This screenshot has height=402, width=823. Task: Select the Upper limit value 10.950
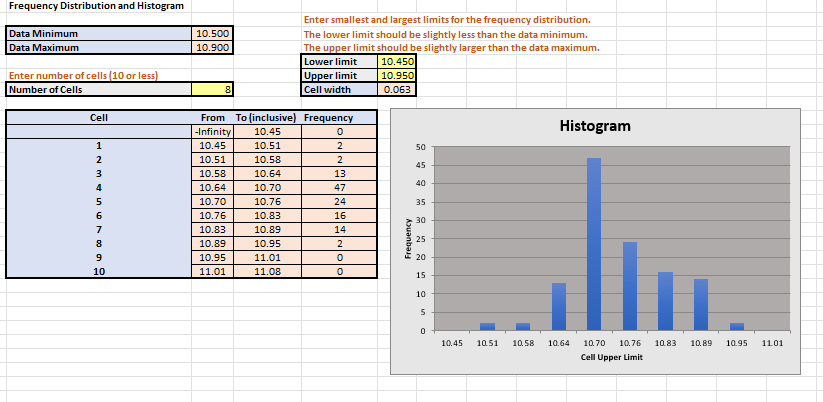point(397,76)
